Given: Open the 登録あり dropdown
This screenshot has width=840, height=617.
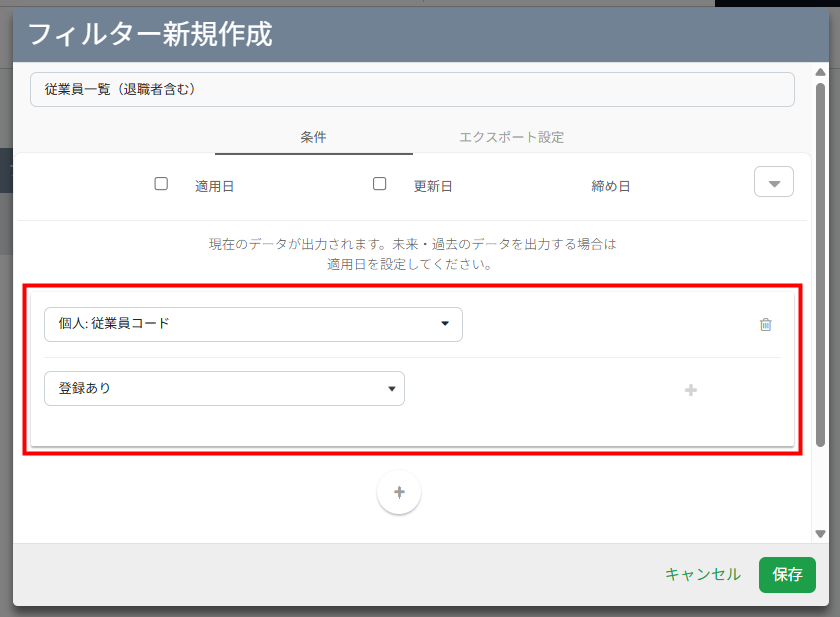Looking at the screenshot, I should 224,388.
